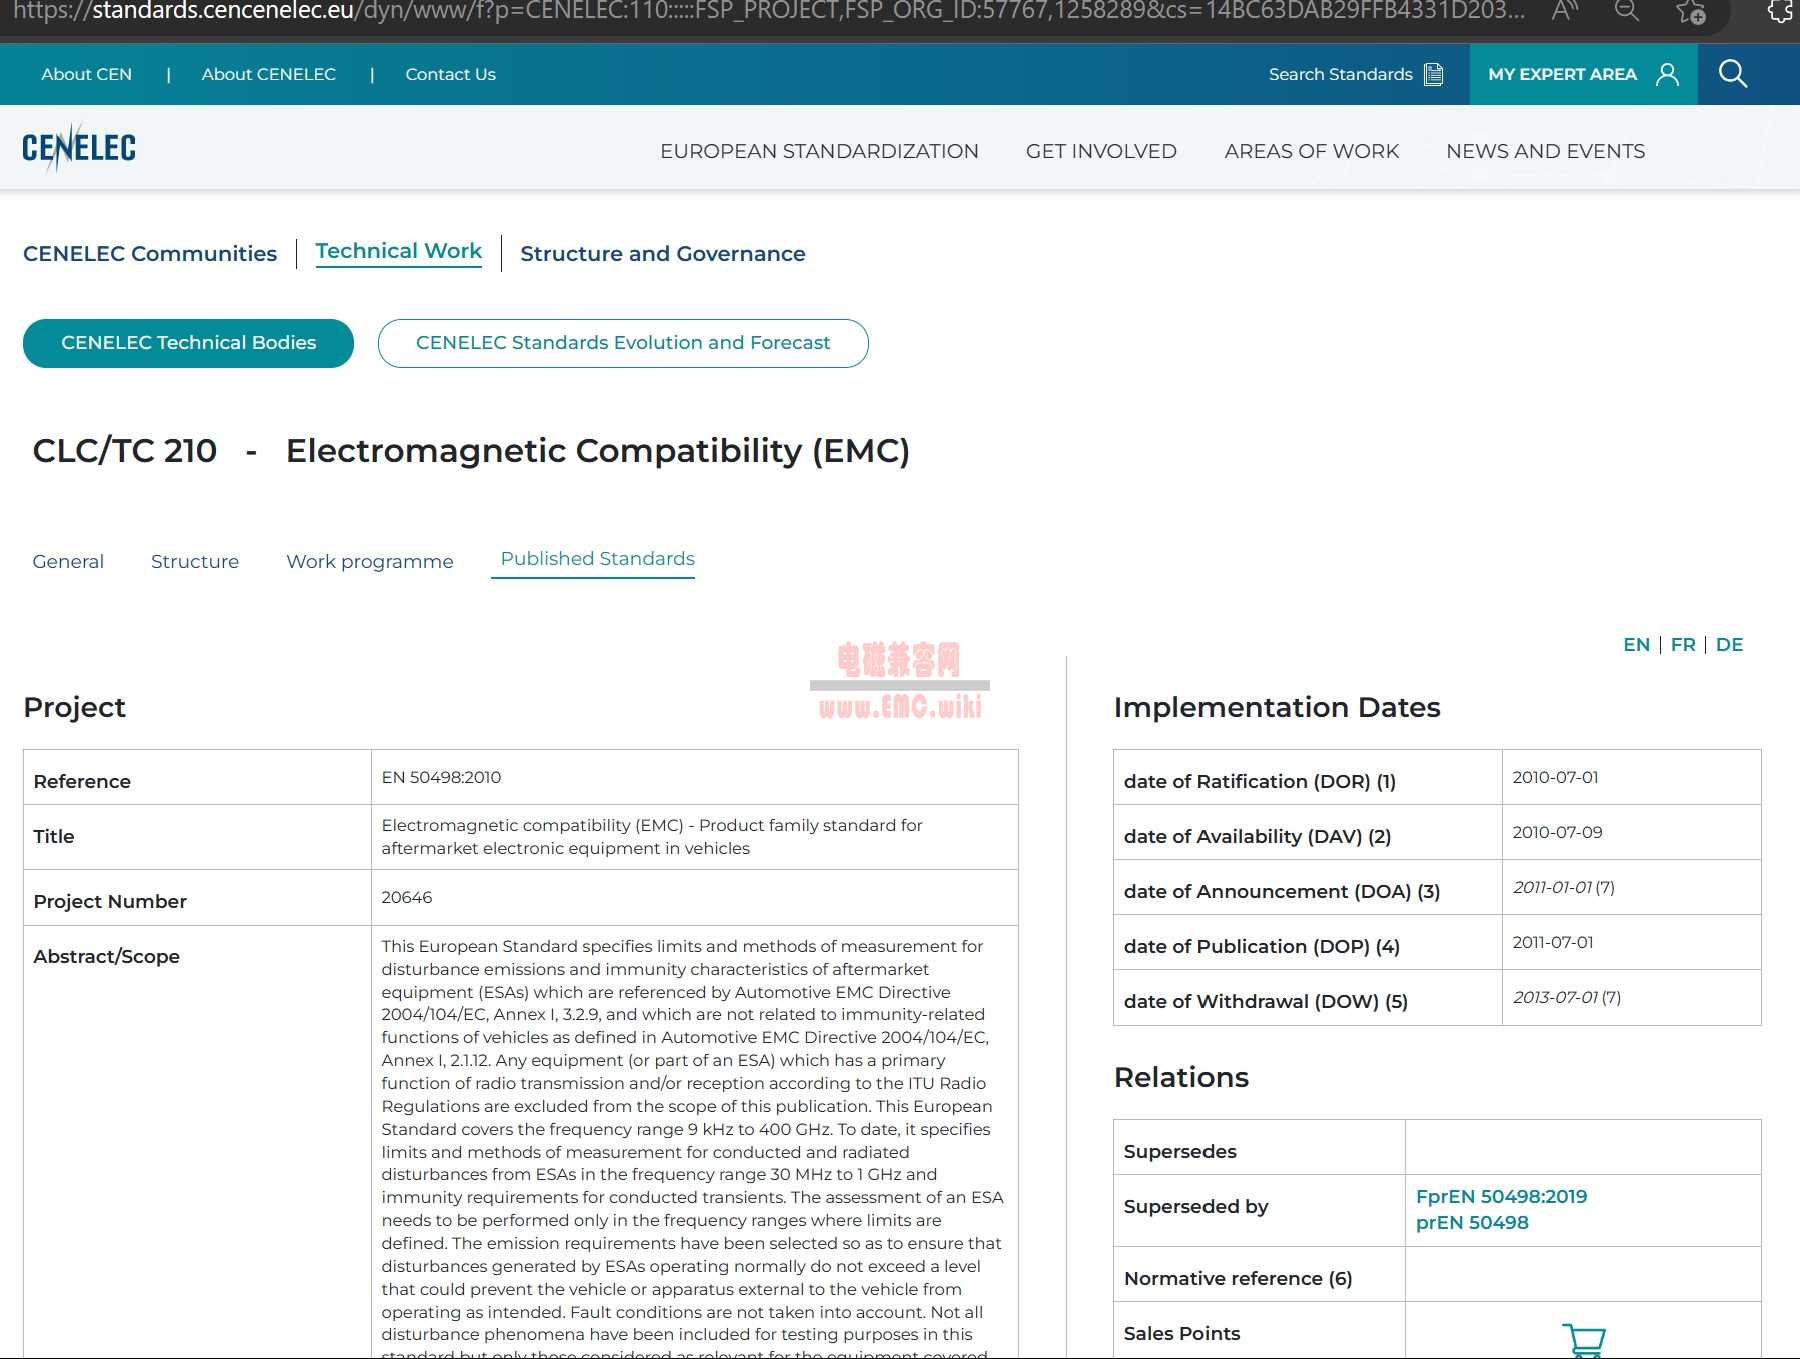Open About CENELEC link
This screenshot has width=1800, height=1359.
(268, 74)
